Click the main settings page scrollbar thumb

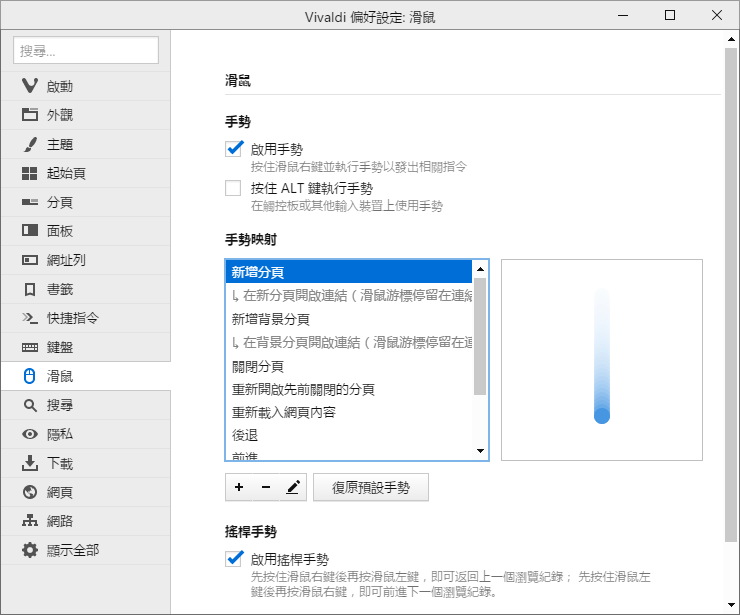[x=731, y=295]
